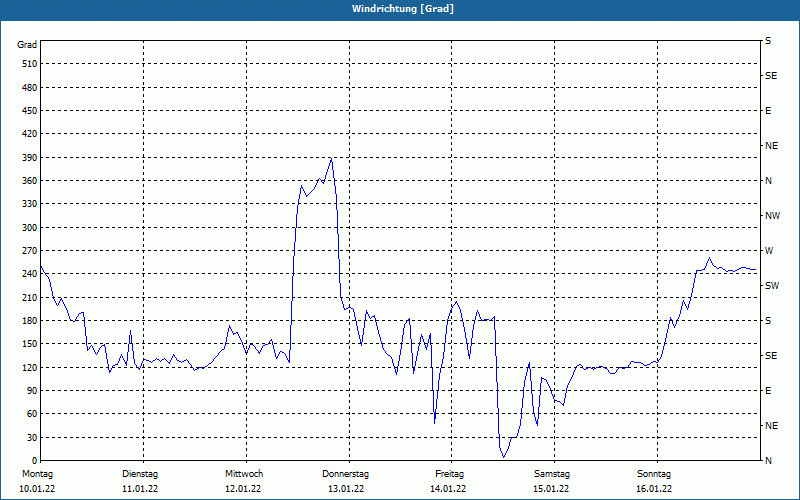
Task: Click the '150' y-axis value
Action: [x=30, y=344]
